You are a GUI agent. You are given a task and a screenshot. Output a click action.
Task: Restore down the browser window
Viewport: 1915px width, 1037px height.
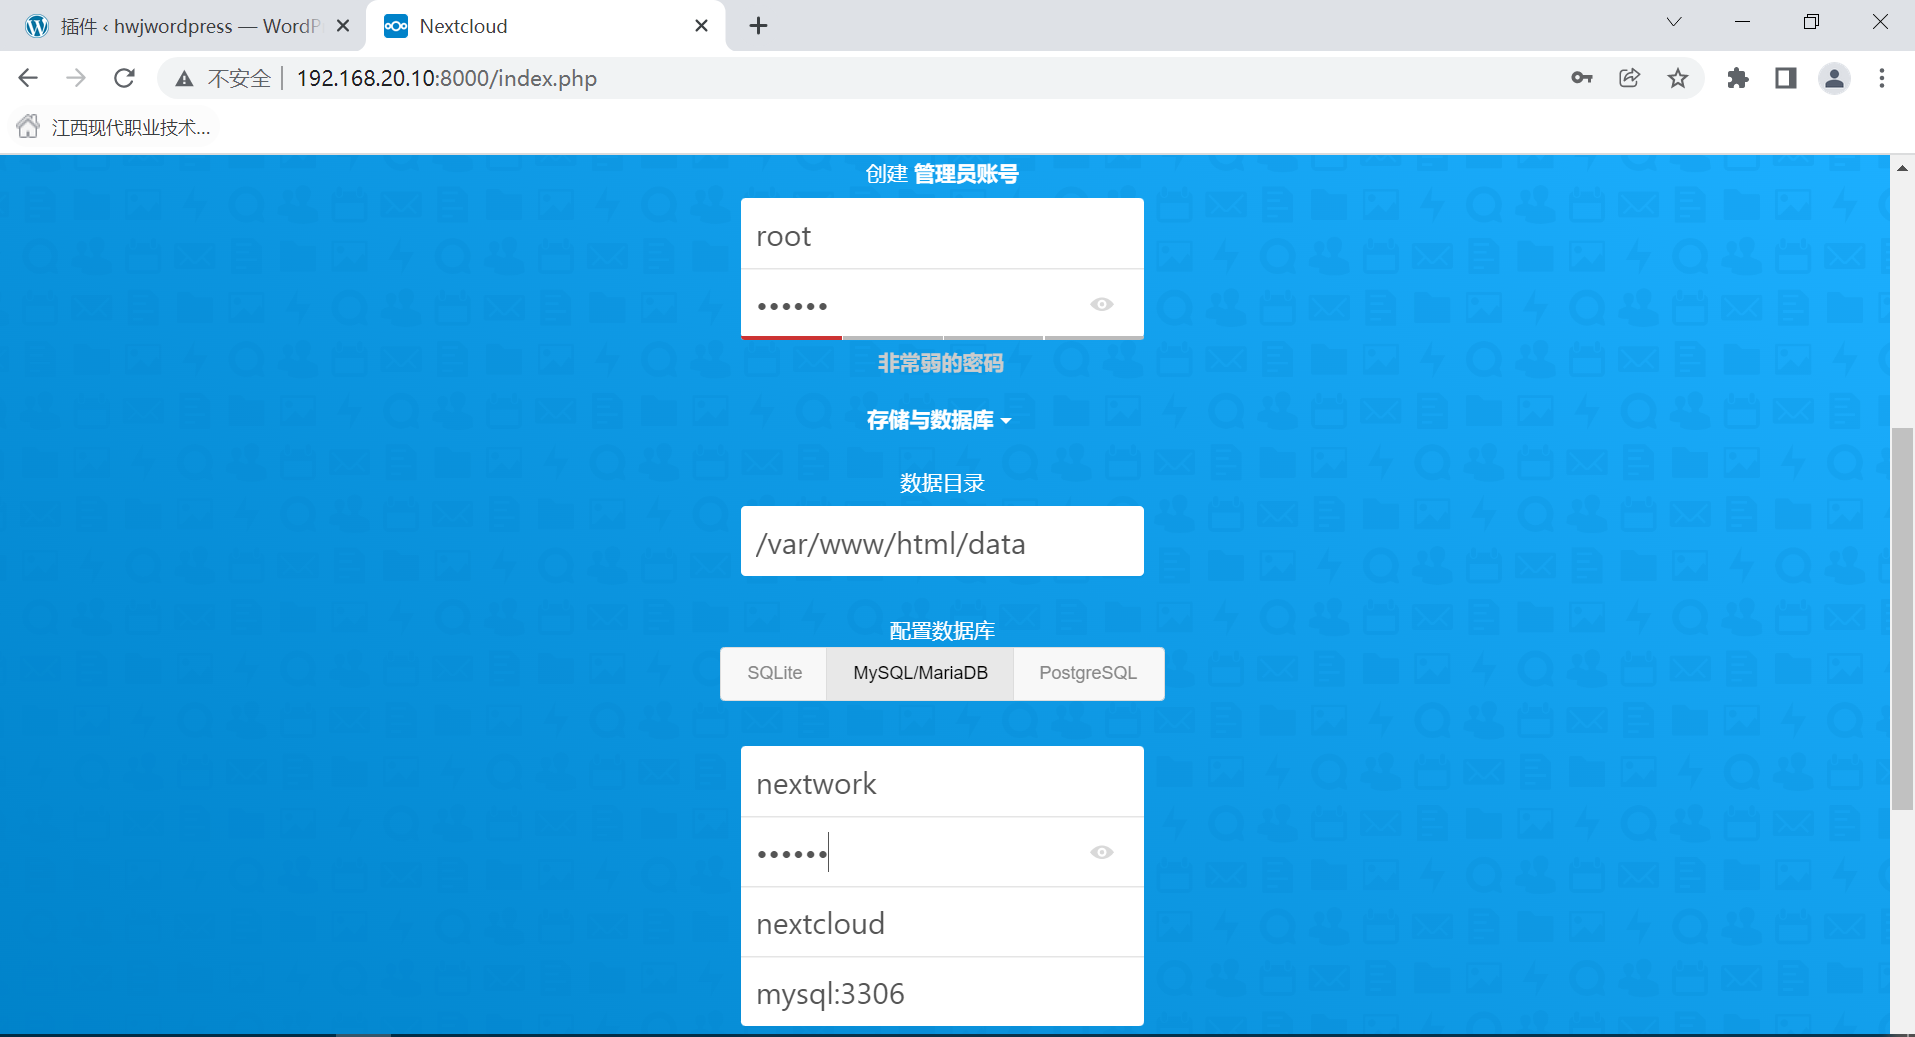[1811, 22]
